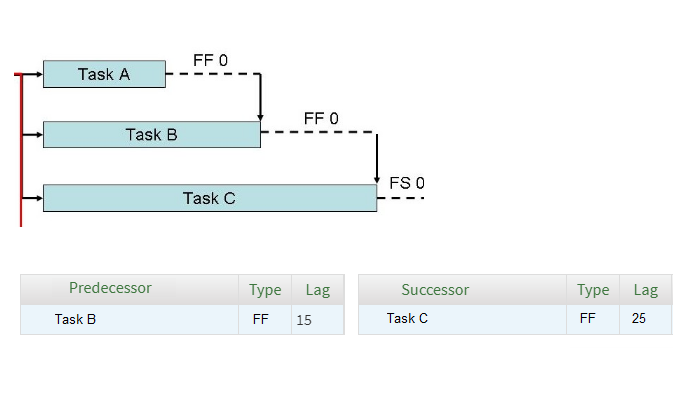Click the FS 0 label after Task C
The width and height of the screenshot is (694, 395).
click(407, 183)
